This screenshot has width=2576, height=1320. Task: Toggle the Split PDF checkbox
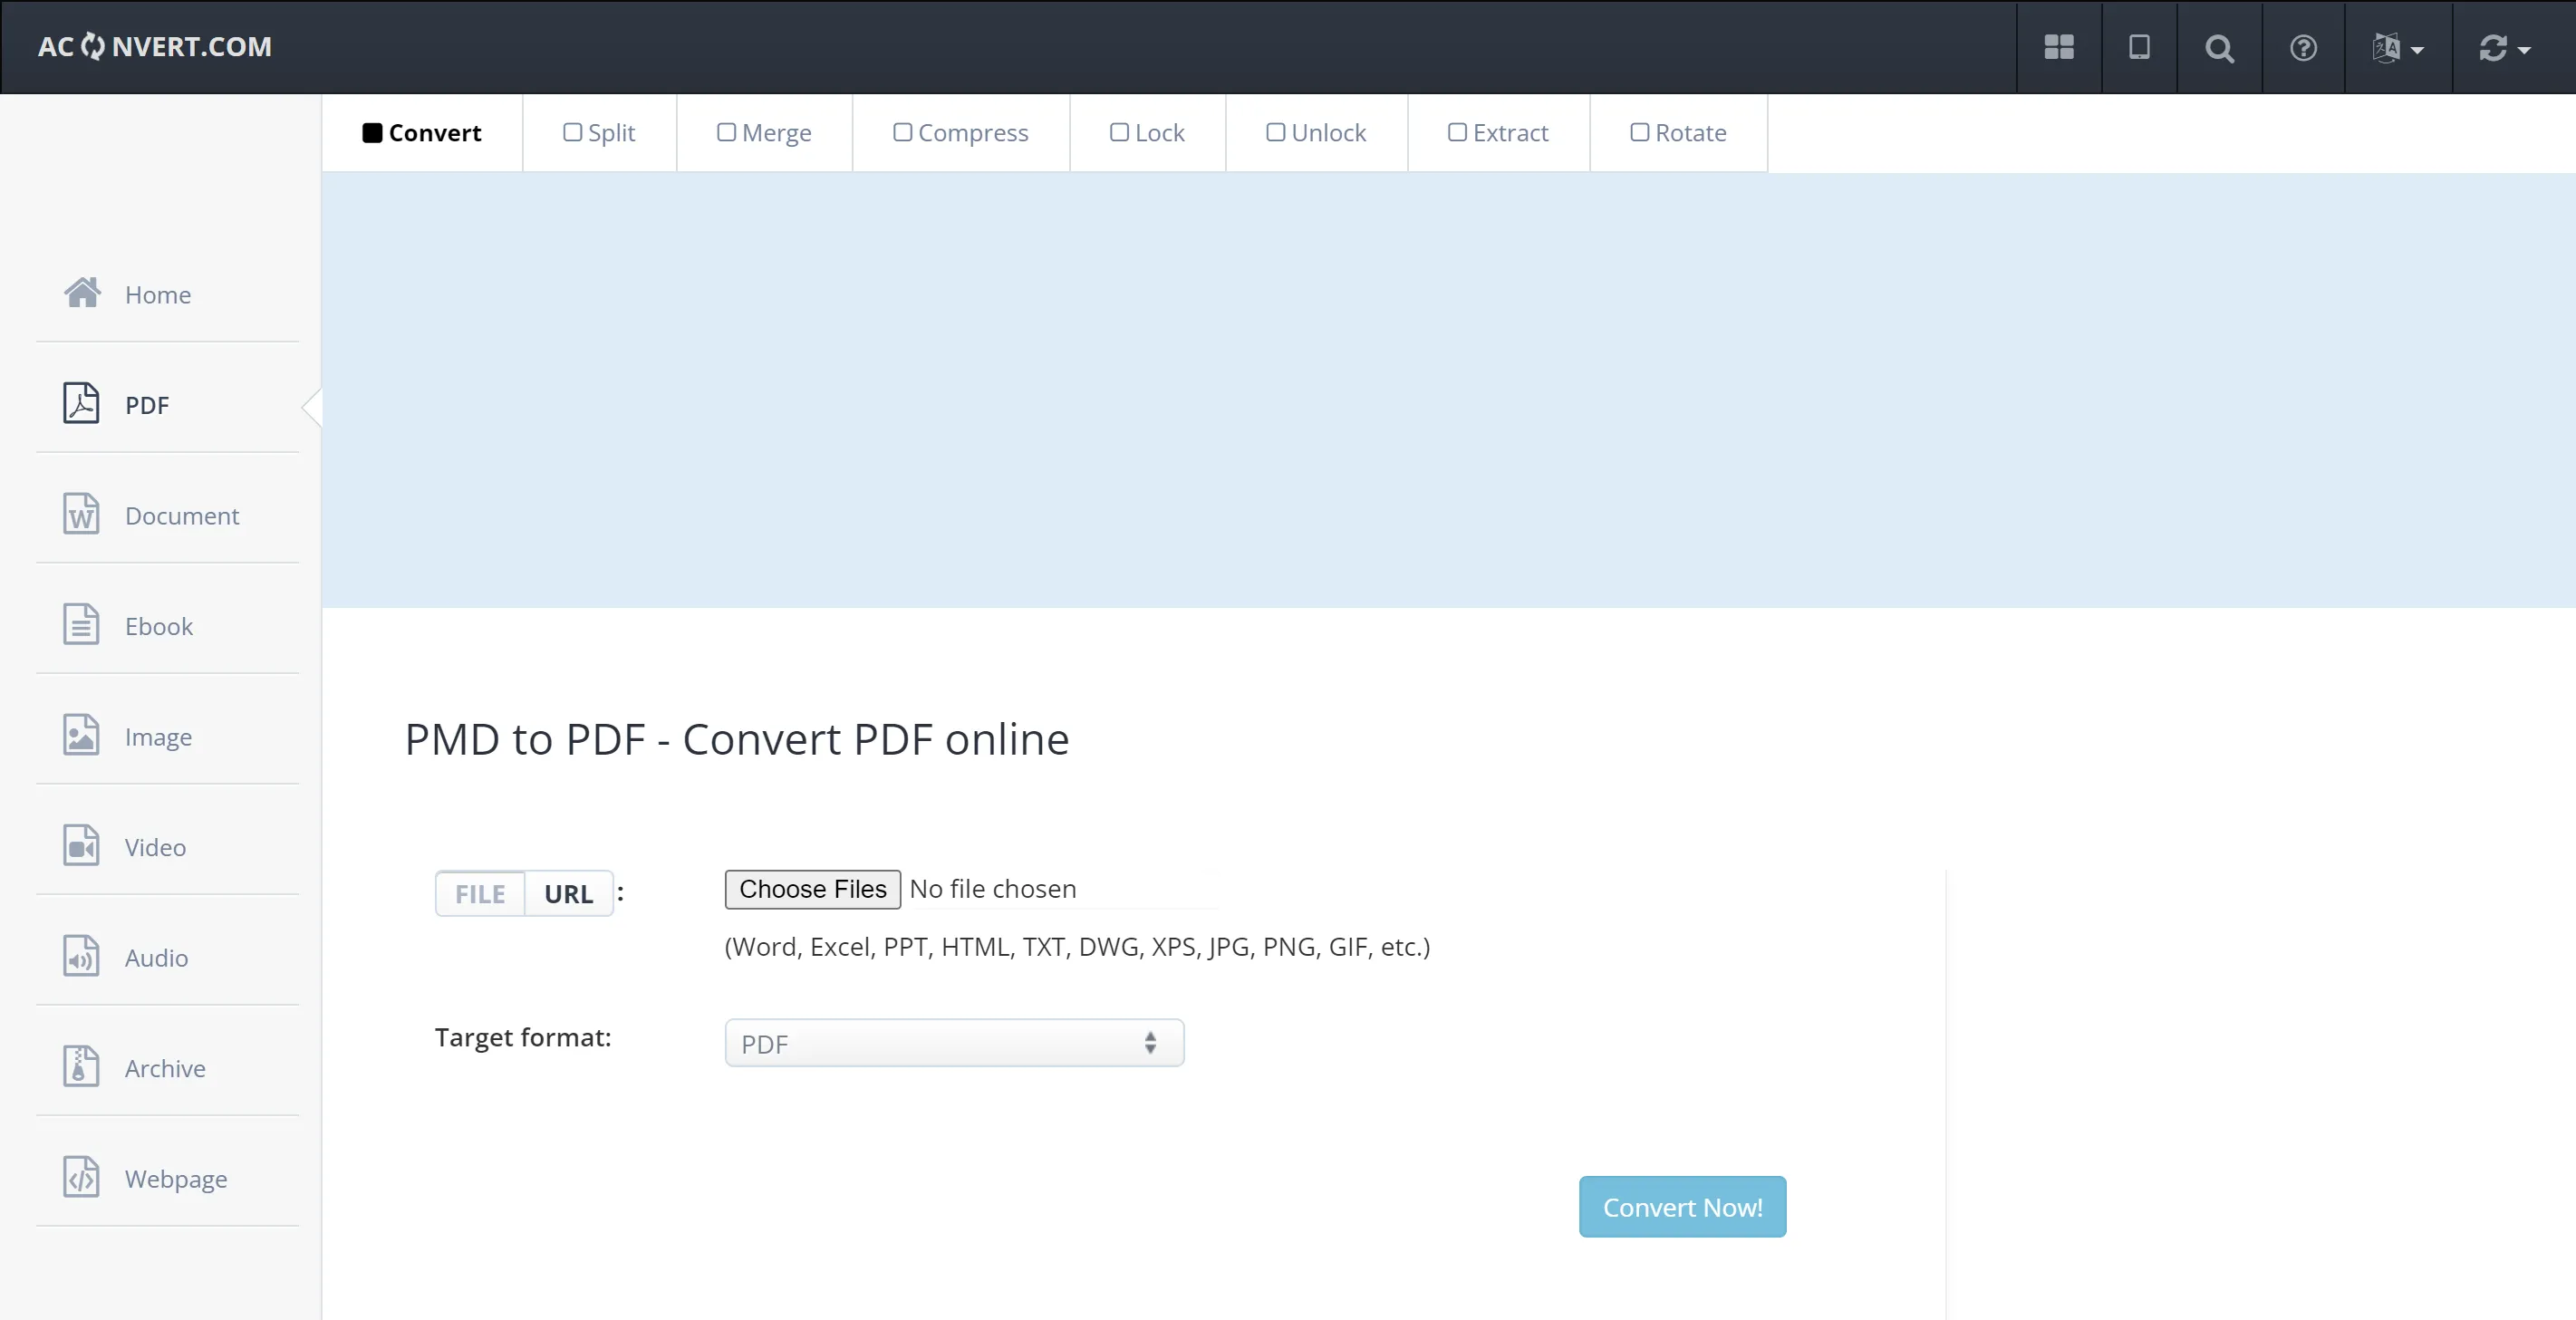point(567,131)
